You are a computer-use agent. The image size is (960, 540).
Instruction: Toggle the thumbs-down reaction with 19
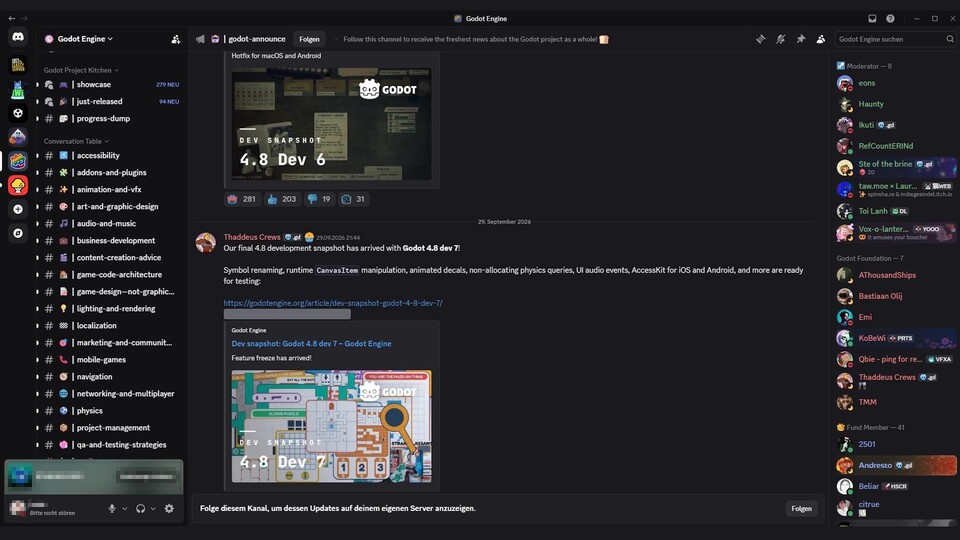(319, 199)
